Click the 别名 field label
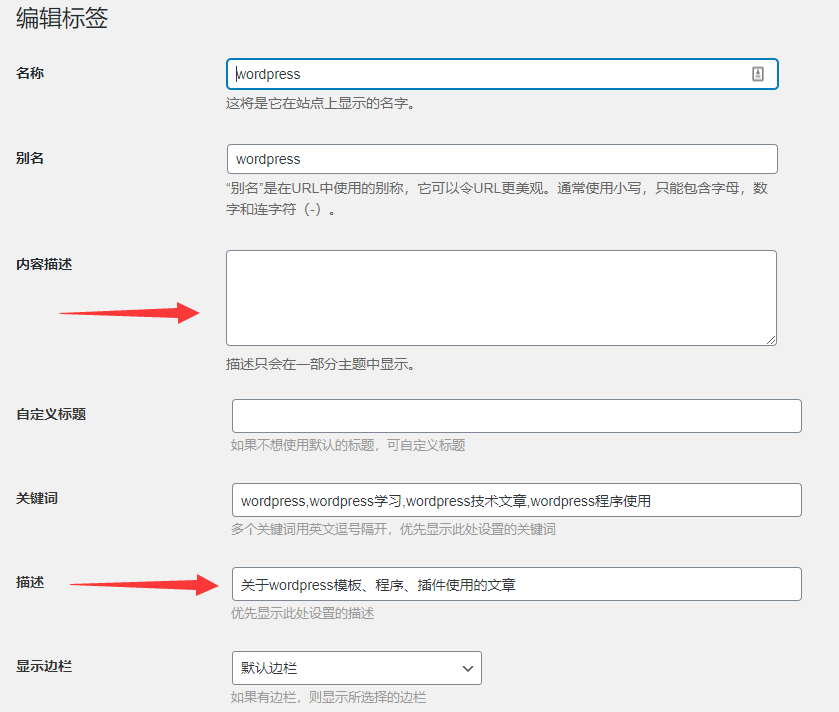Screen dimensions: 839x712 click(30, 158)
